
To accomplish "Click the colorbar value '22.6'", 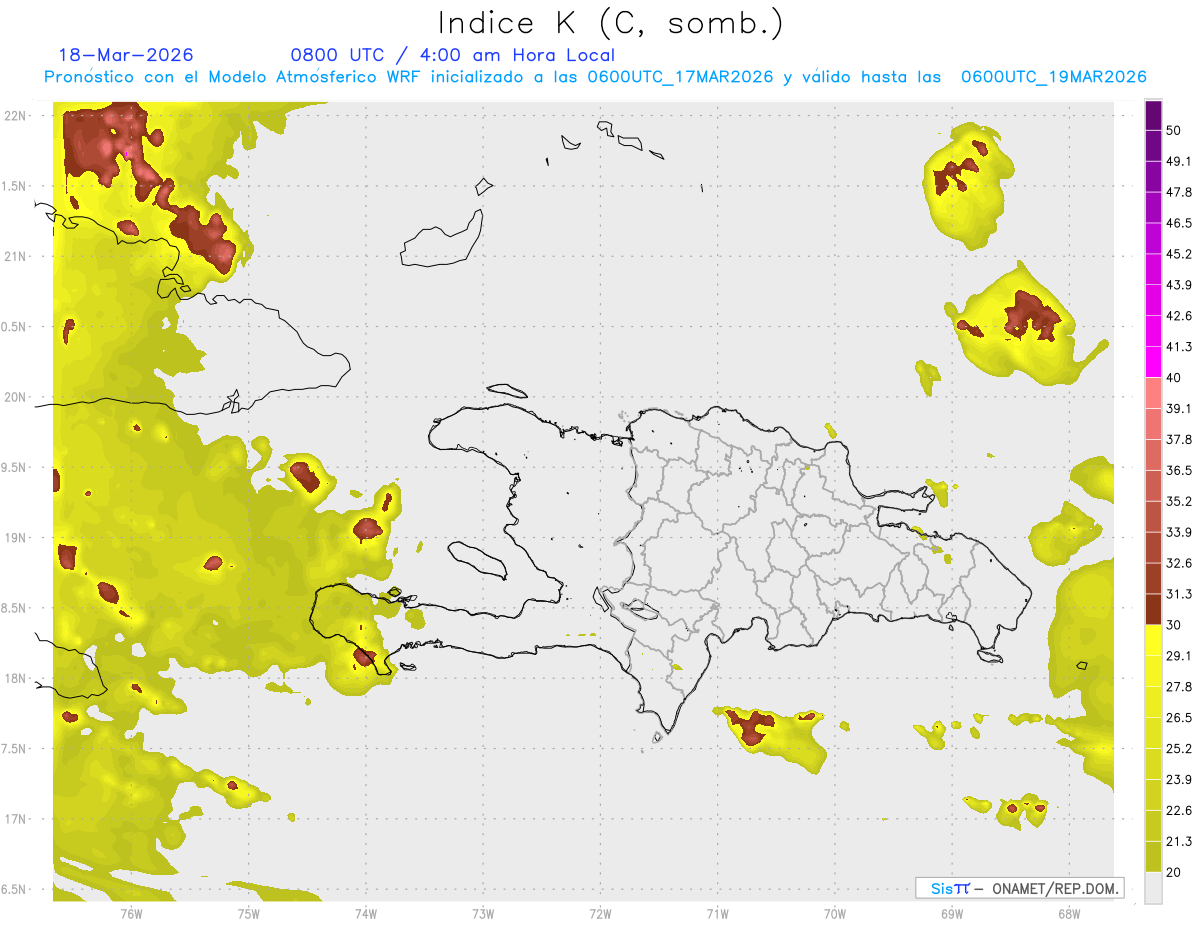I will pyautogui.click(x=1179, y=811).
